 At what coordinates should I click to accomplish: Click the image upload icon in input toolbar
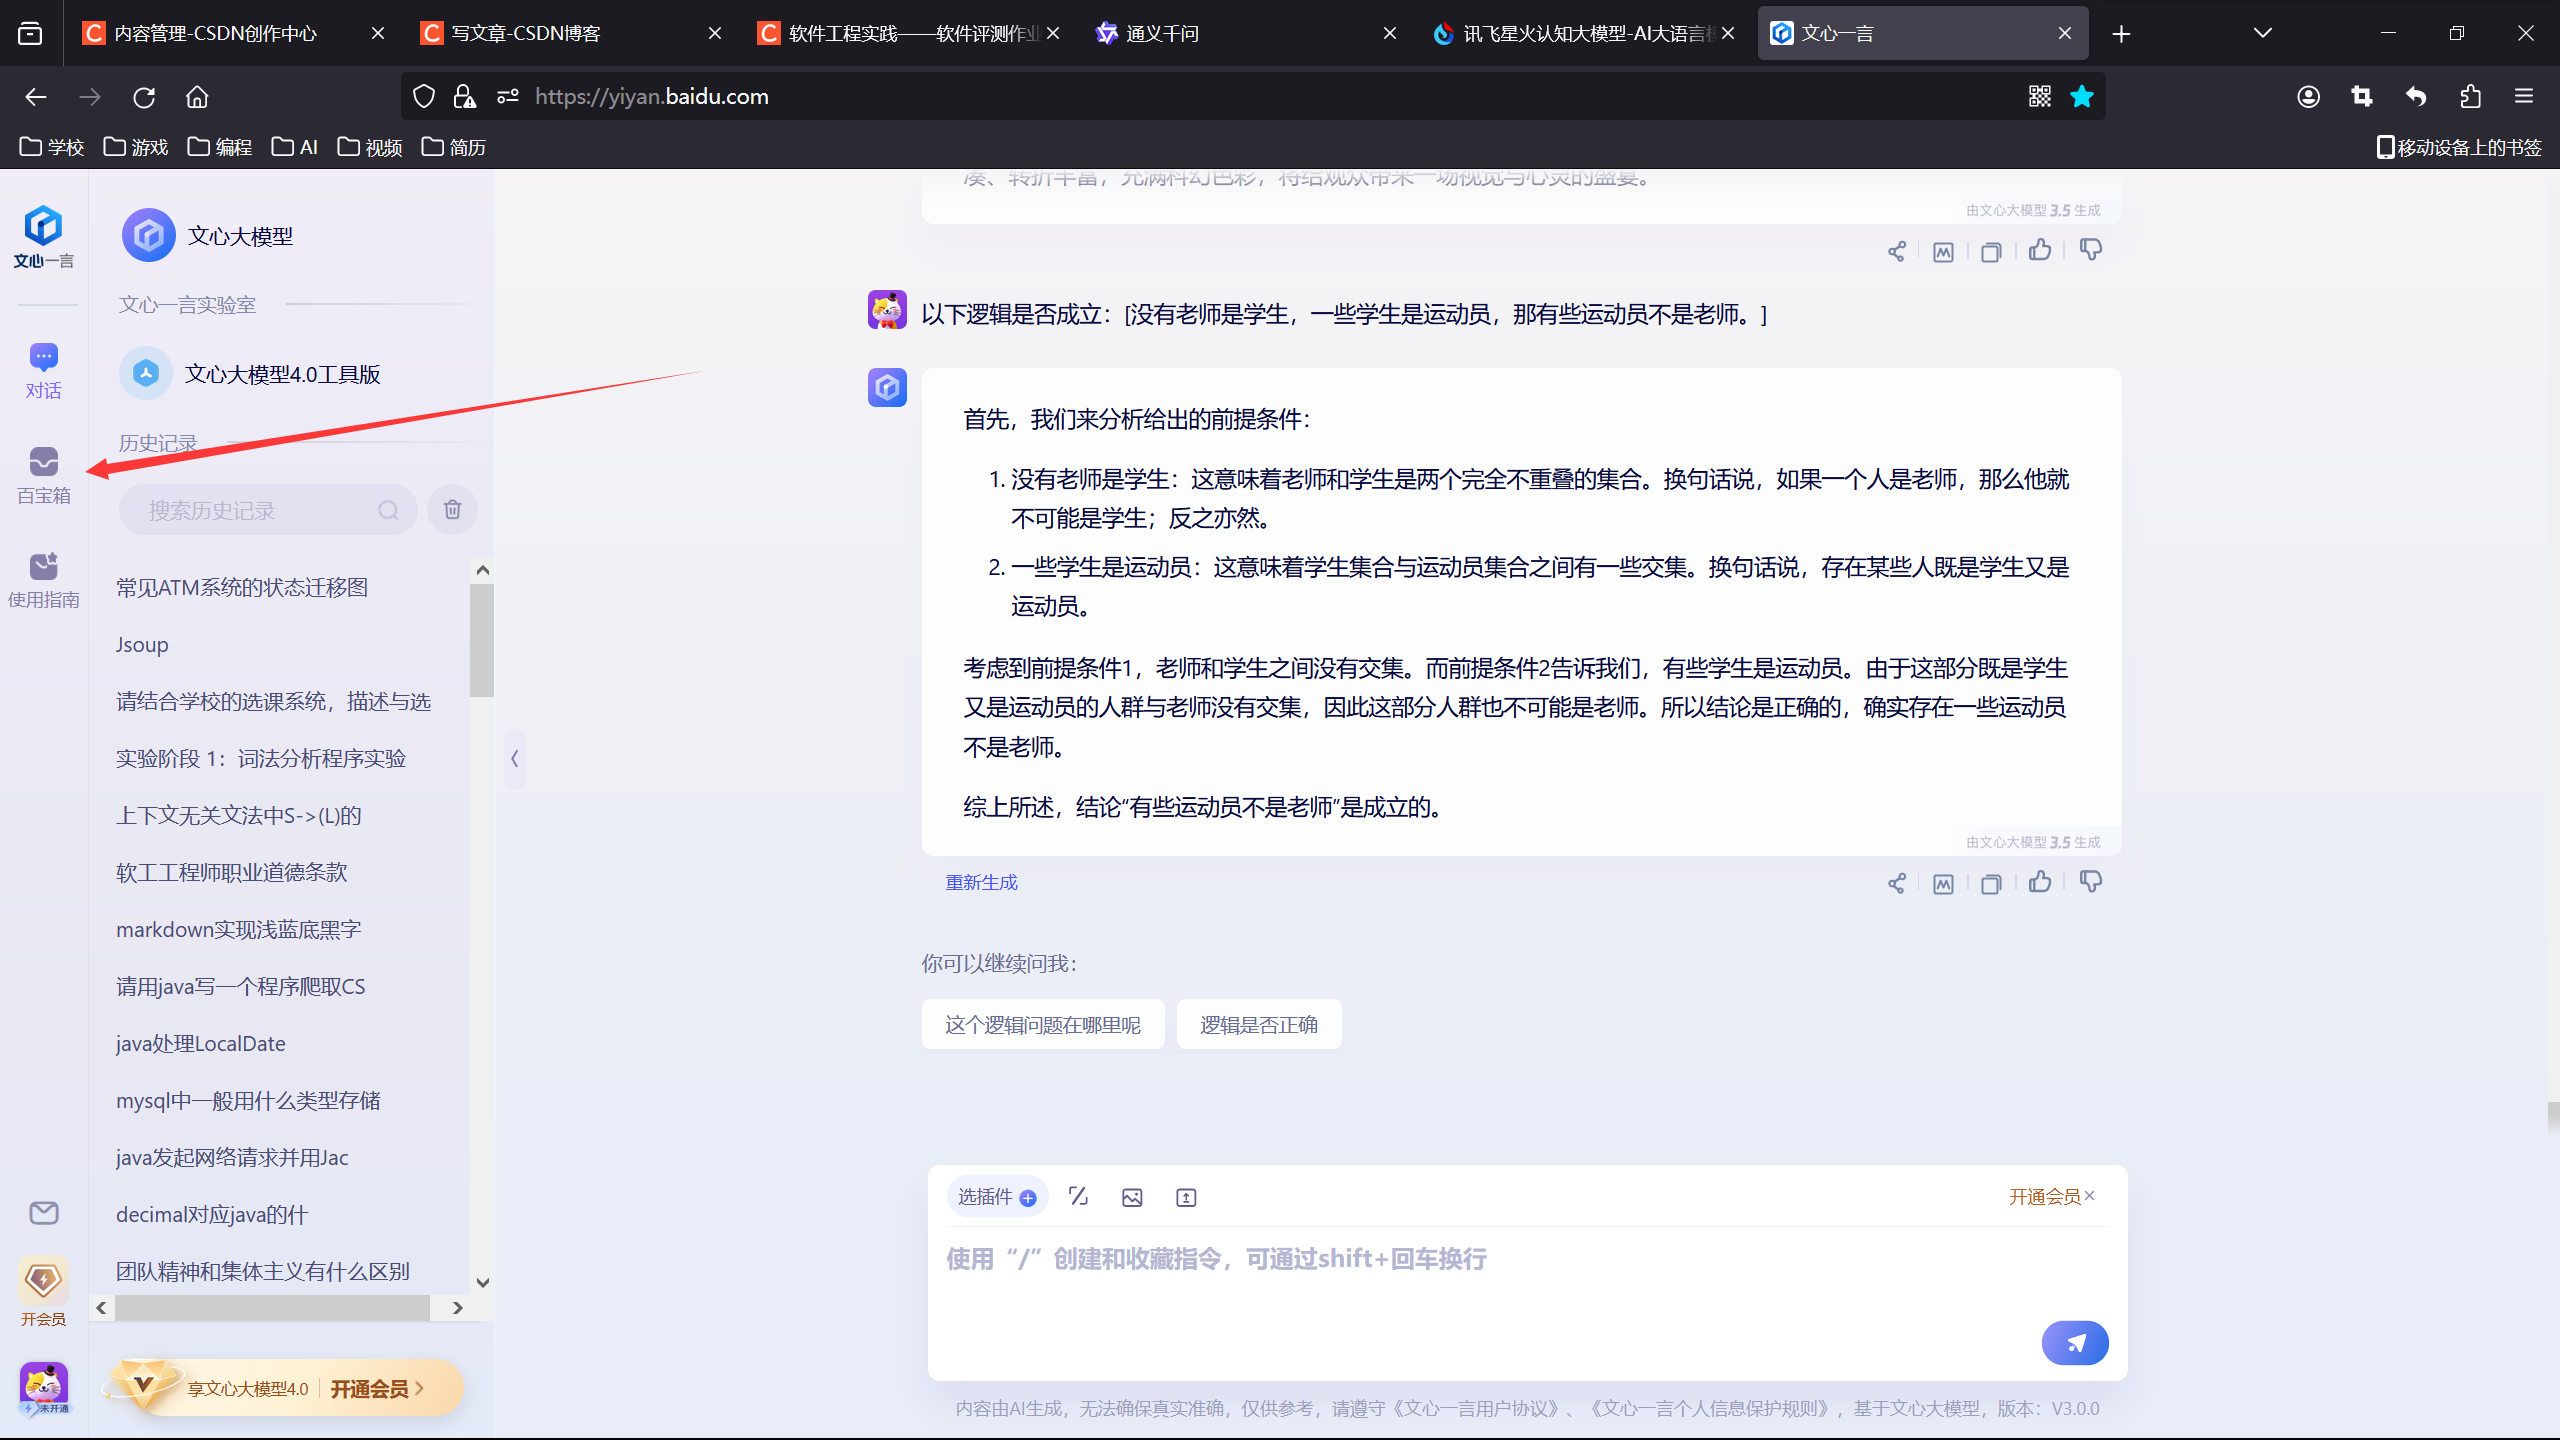click(x=1132, y=1197)
